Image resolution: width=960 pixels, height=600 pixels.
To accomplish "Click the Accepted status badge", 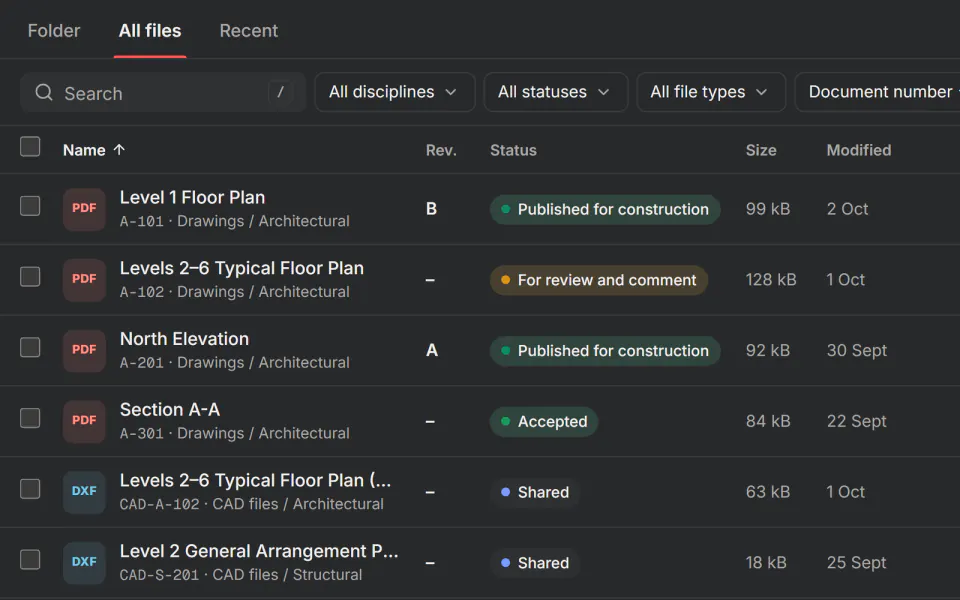I will (x=544, y=421).
